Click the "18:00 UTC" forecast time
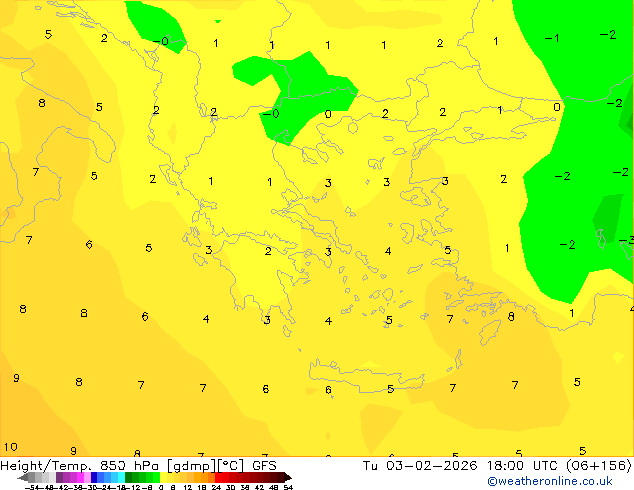 click(524, 466)
